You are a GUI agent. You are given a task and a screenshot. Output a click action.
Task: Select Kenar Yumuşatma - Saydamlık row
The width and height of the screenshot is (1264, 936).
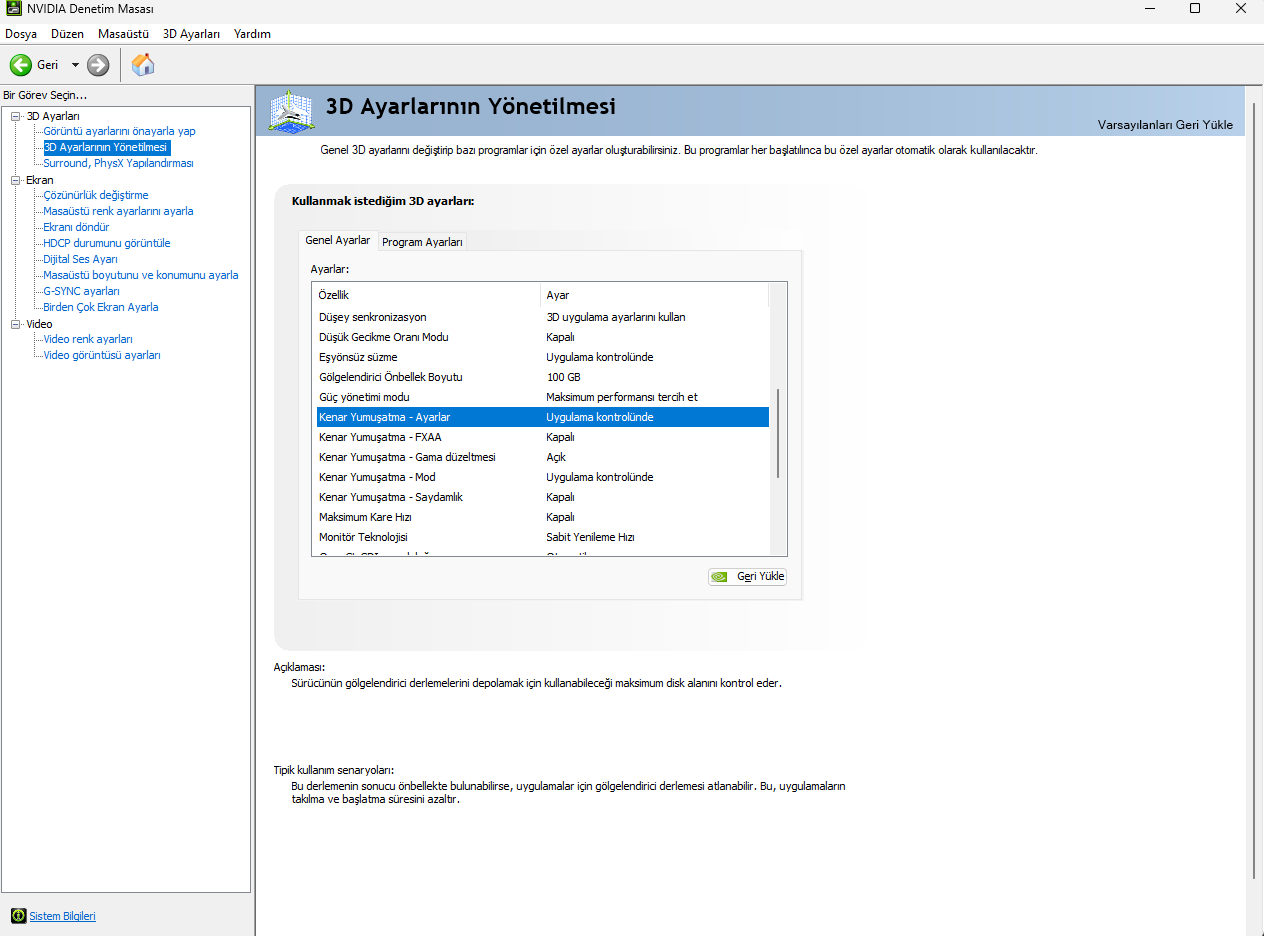542,497
